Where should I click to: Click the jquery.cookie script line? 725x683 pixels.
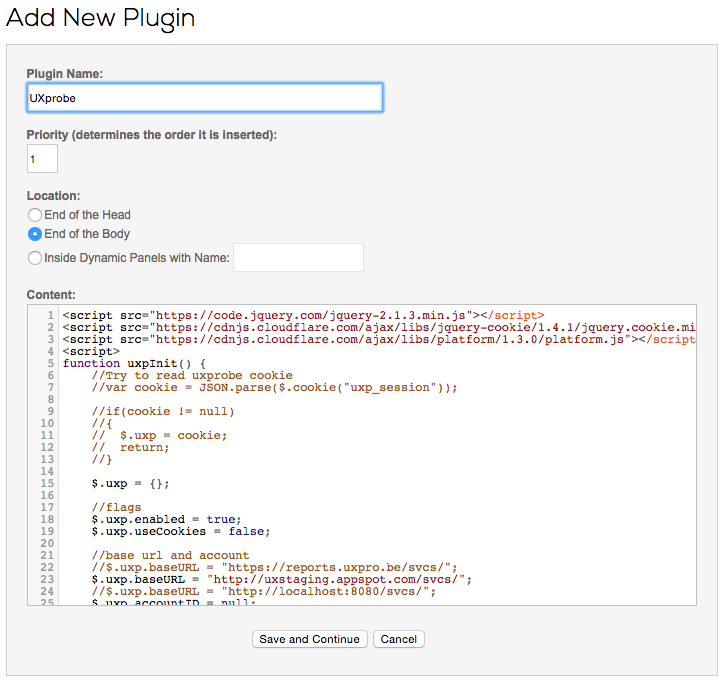pyautogui.click(x=379, y=327)
